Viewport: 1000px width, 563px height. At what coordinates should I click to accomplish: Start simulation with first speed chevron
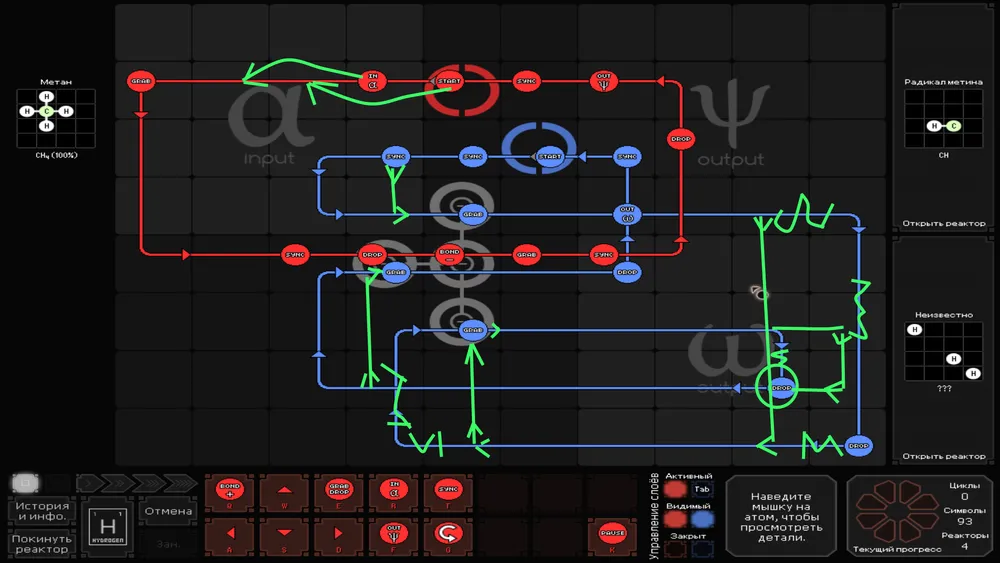87,483
